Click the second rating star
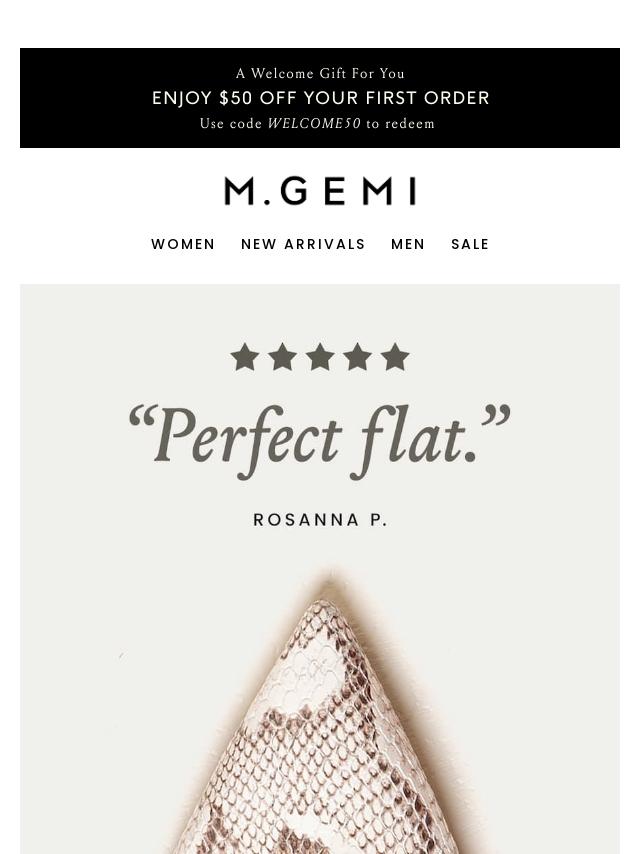 282,357
